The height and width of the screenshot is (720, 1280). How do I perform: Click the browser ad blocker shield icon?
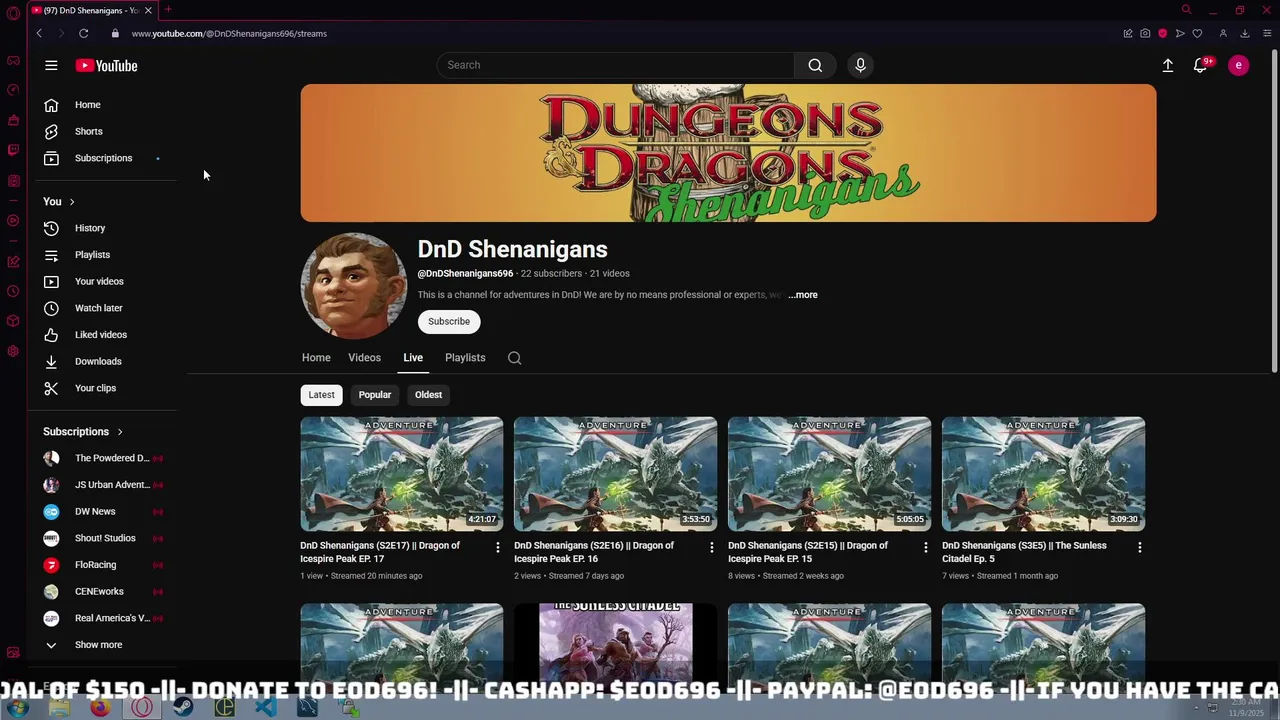coord(1162,33)
